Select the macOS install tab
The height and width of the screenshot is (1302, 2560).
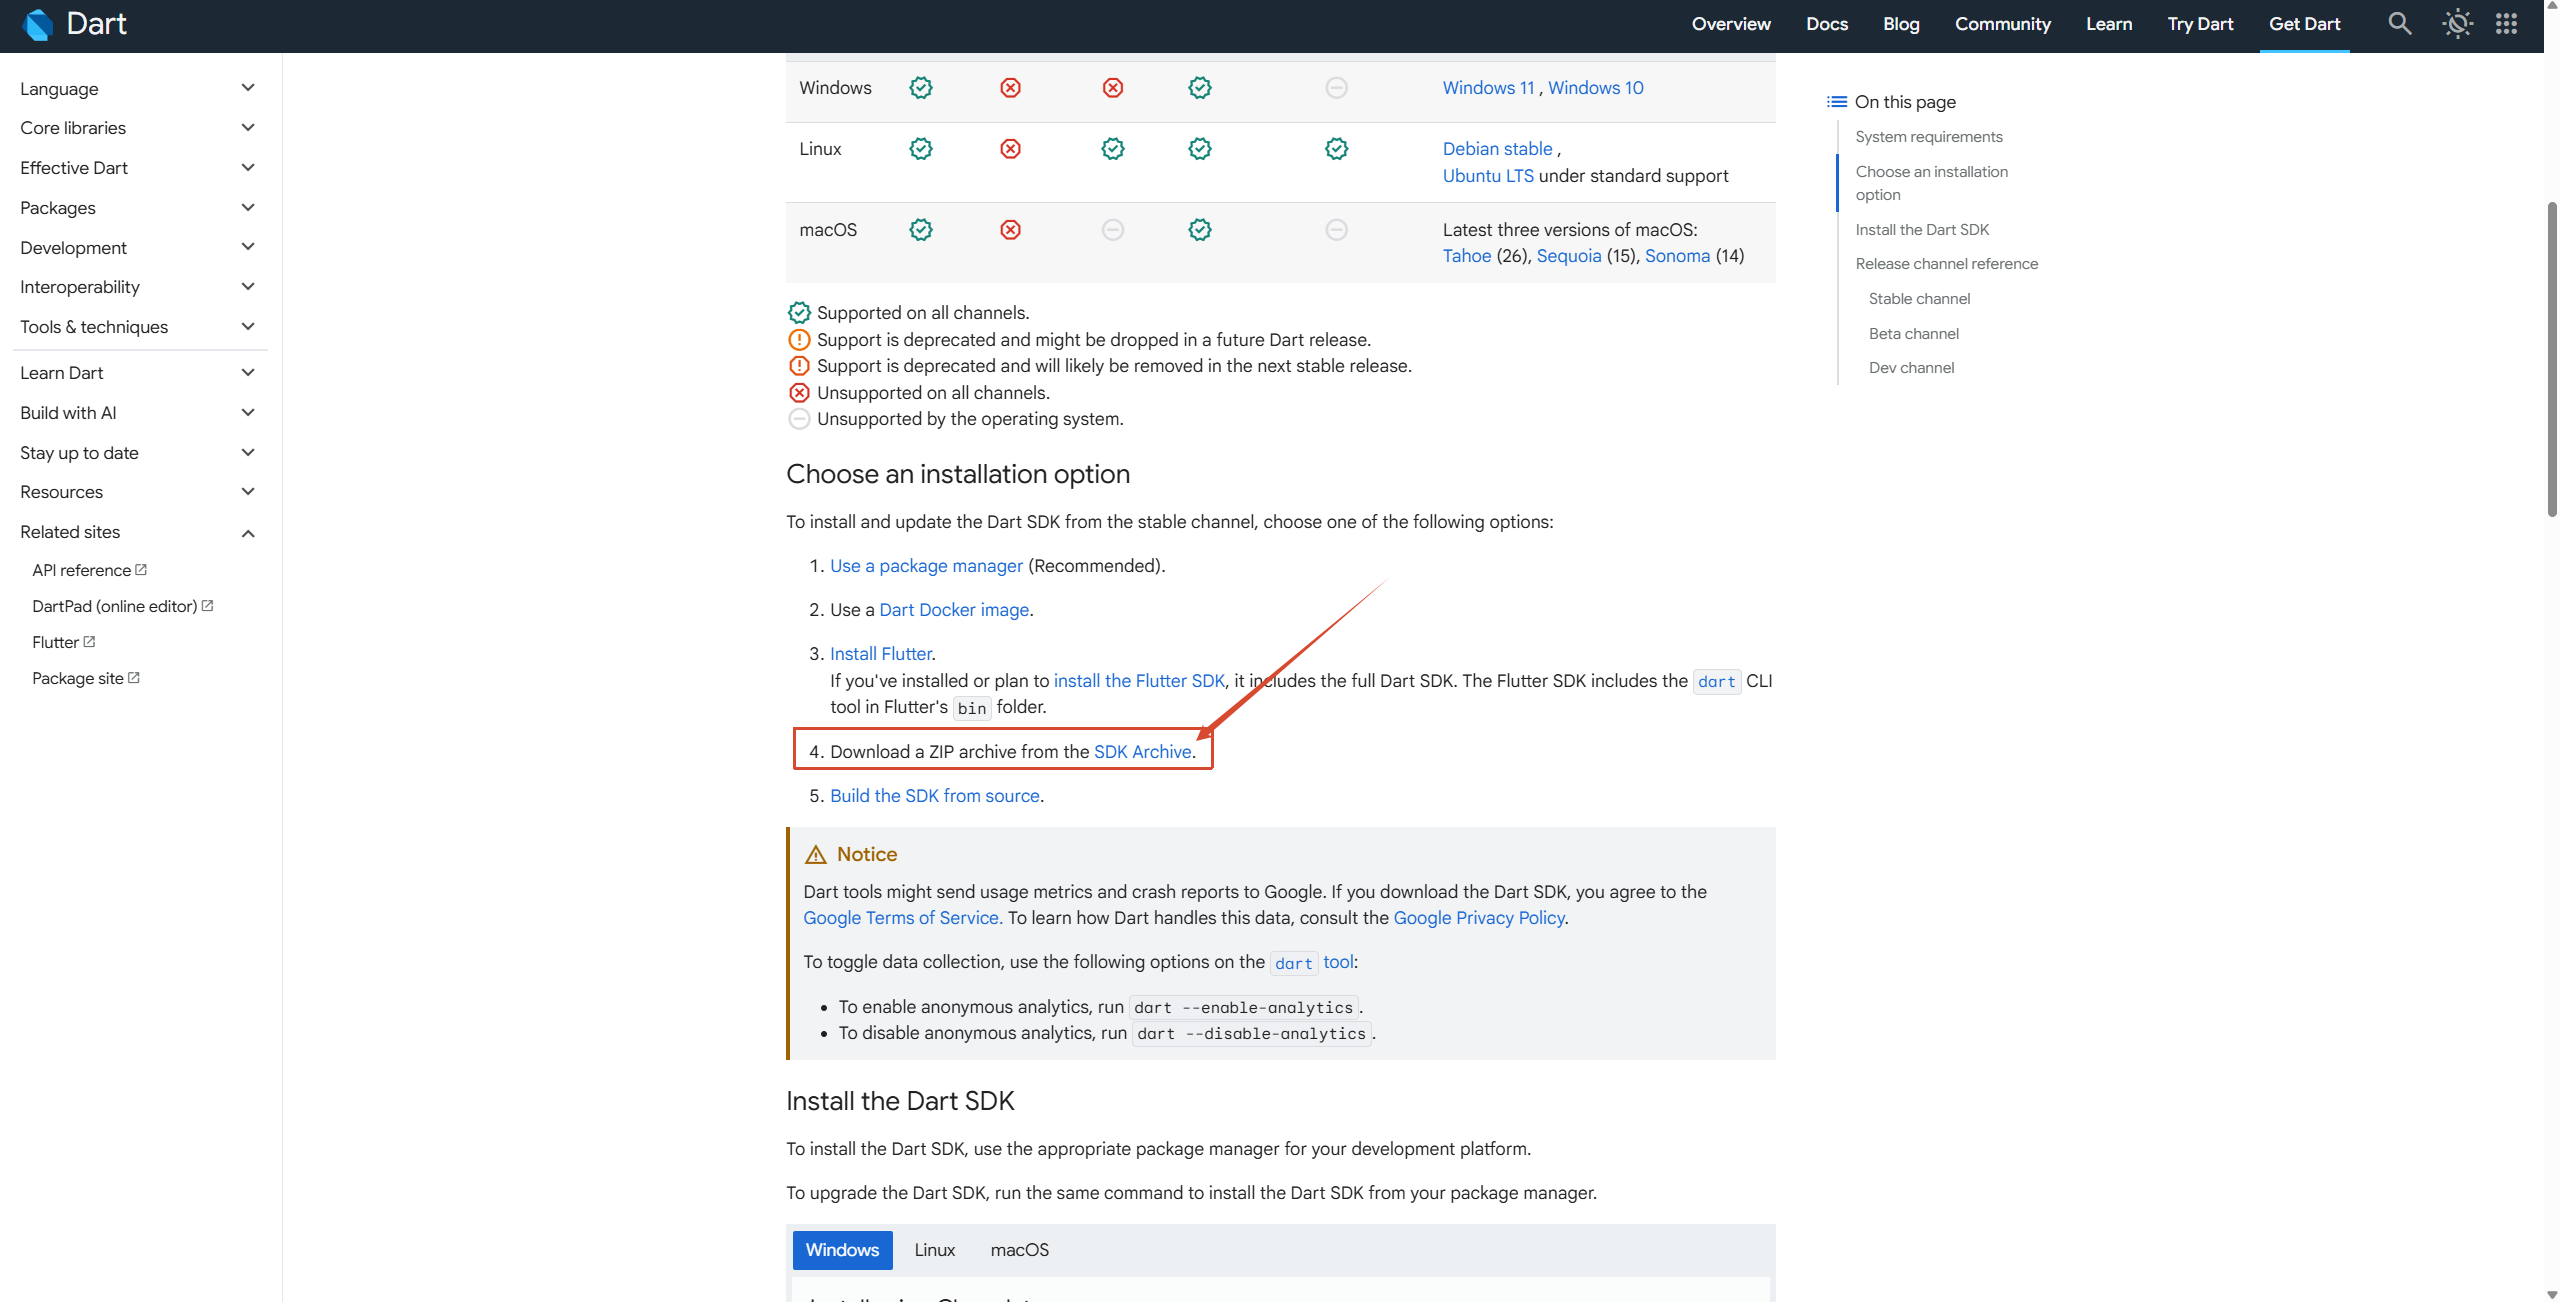(1019, 1250)
